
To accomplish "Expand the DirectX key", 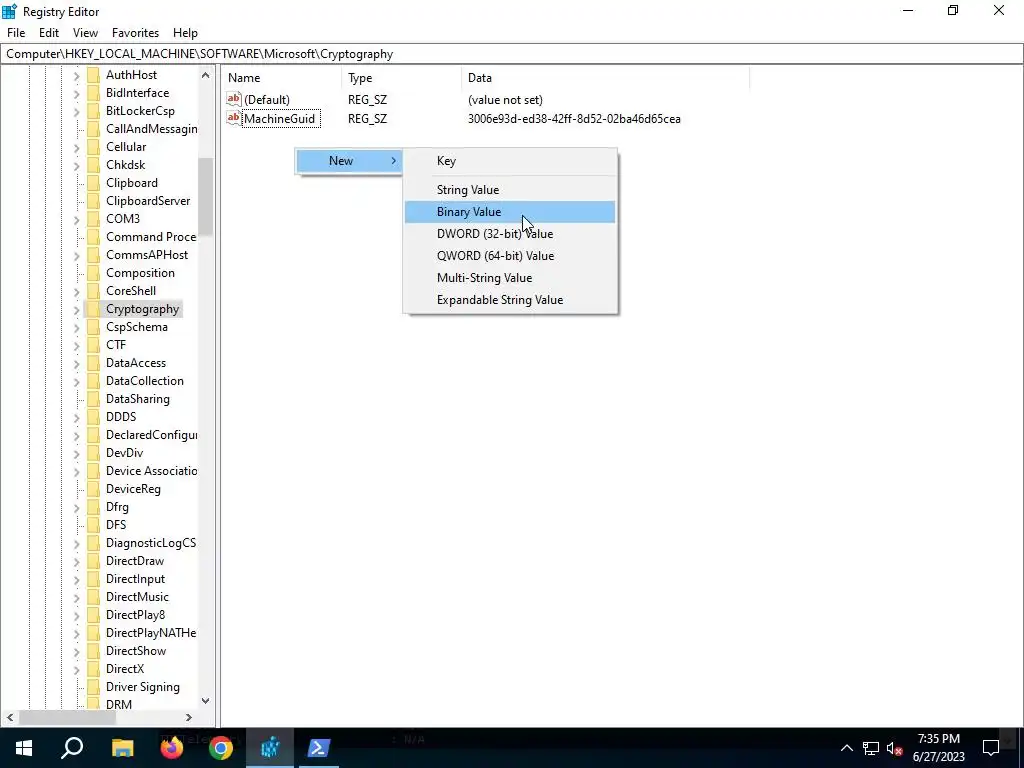I will point(76,669).
